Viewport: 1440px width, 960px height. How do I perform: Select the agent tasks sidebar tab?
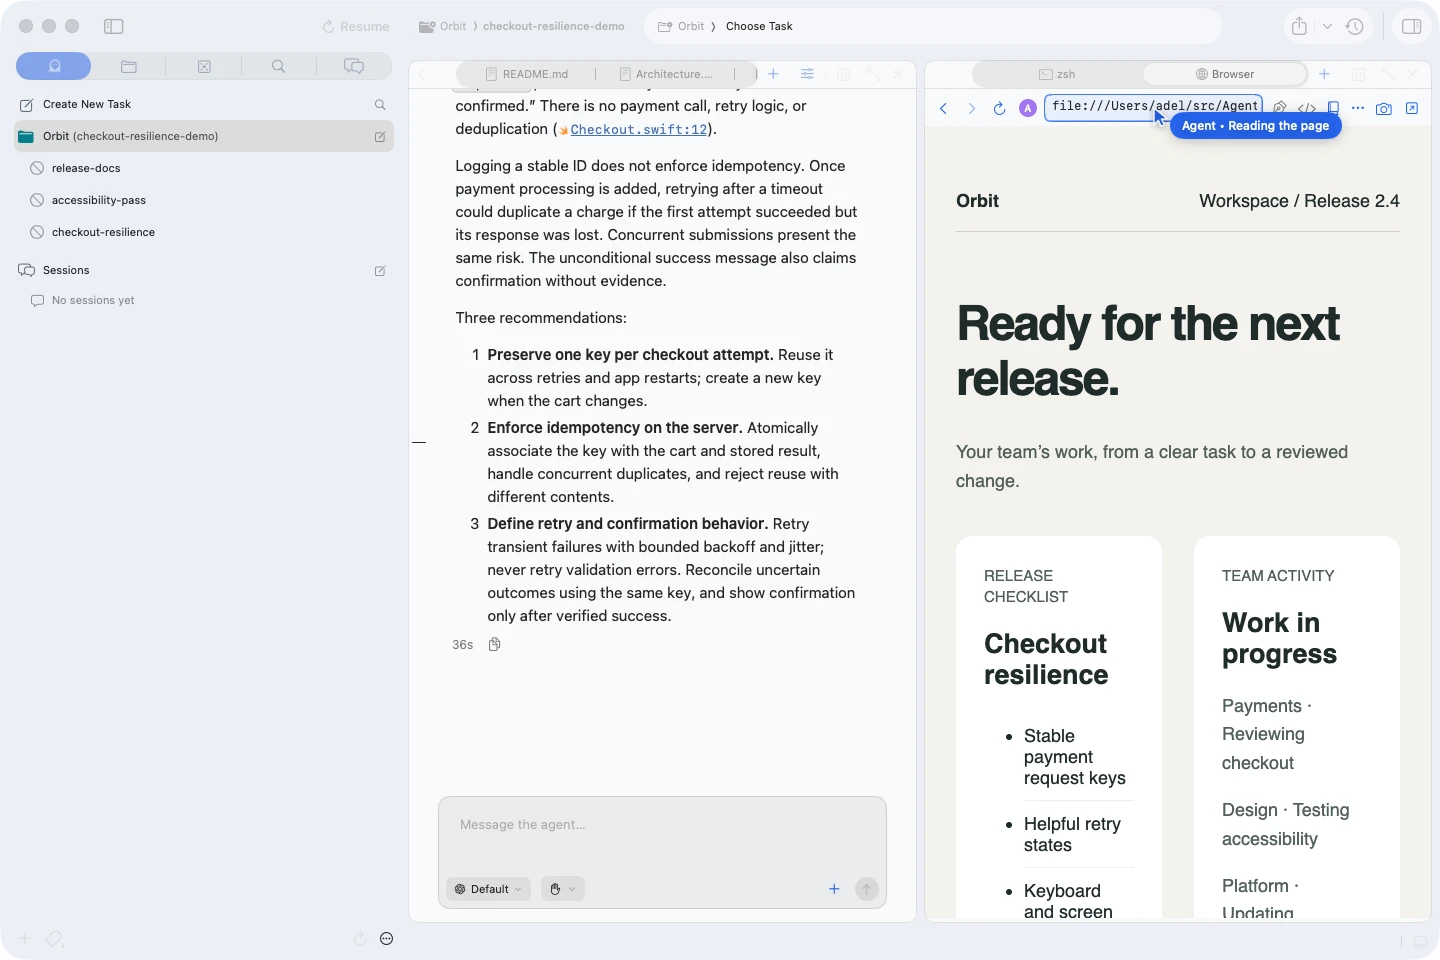(x=54, y=66)
